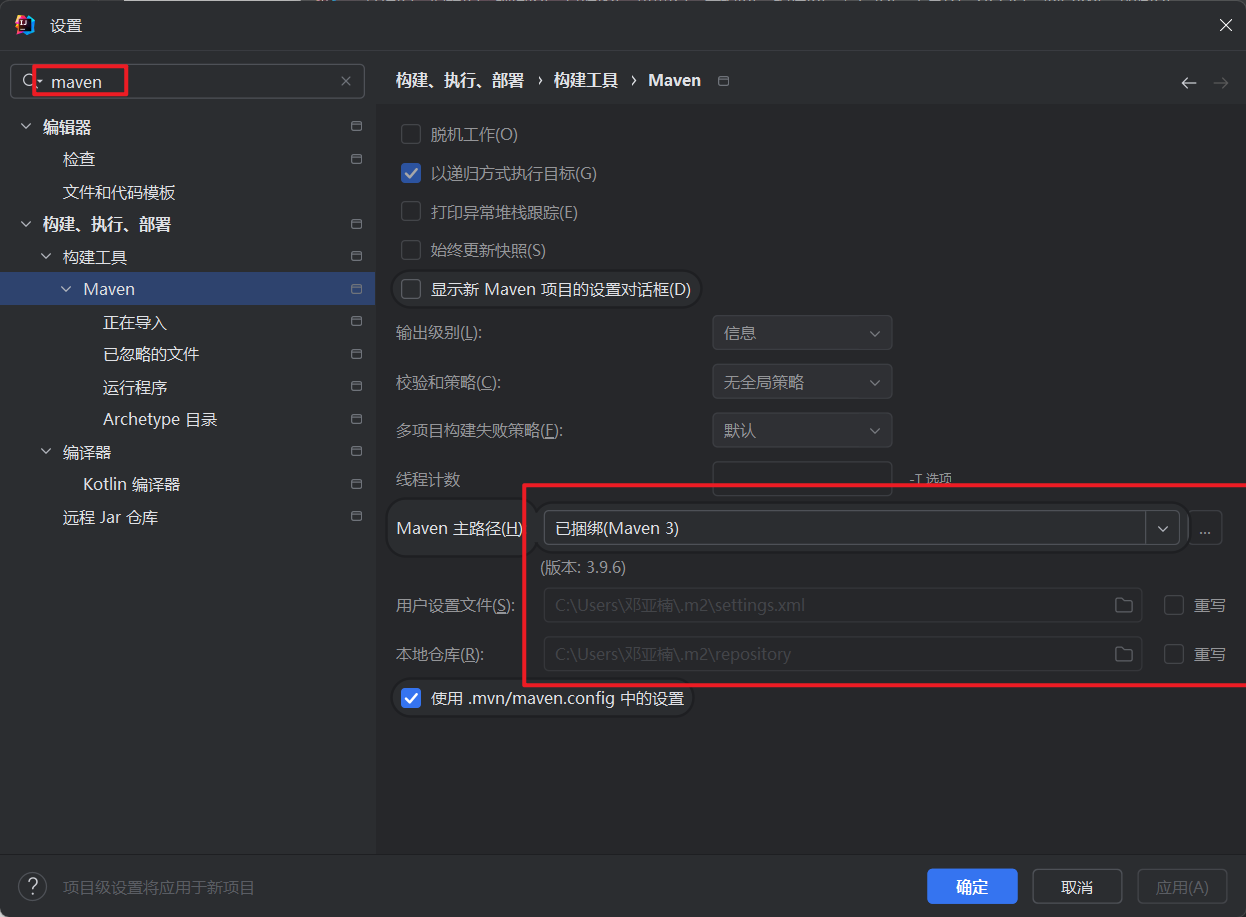The width and height of the screenshot is (1246, 917).
Task: Click the project-level marker icon on 运行程序 row
Action: (x=356, y=387)
